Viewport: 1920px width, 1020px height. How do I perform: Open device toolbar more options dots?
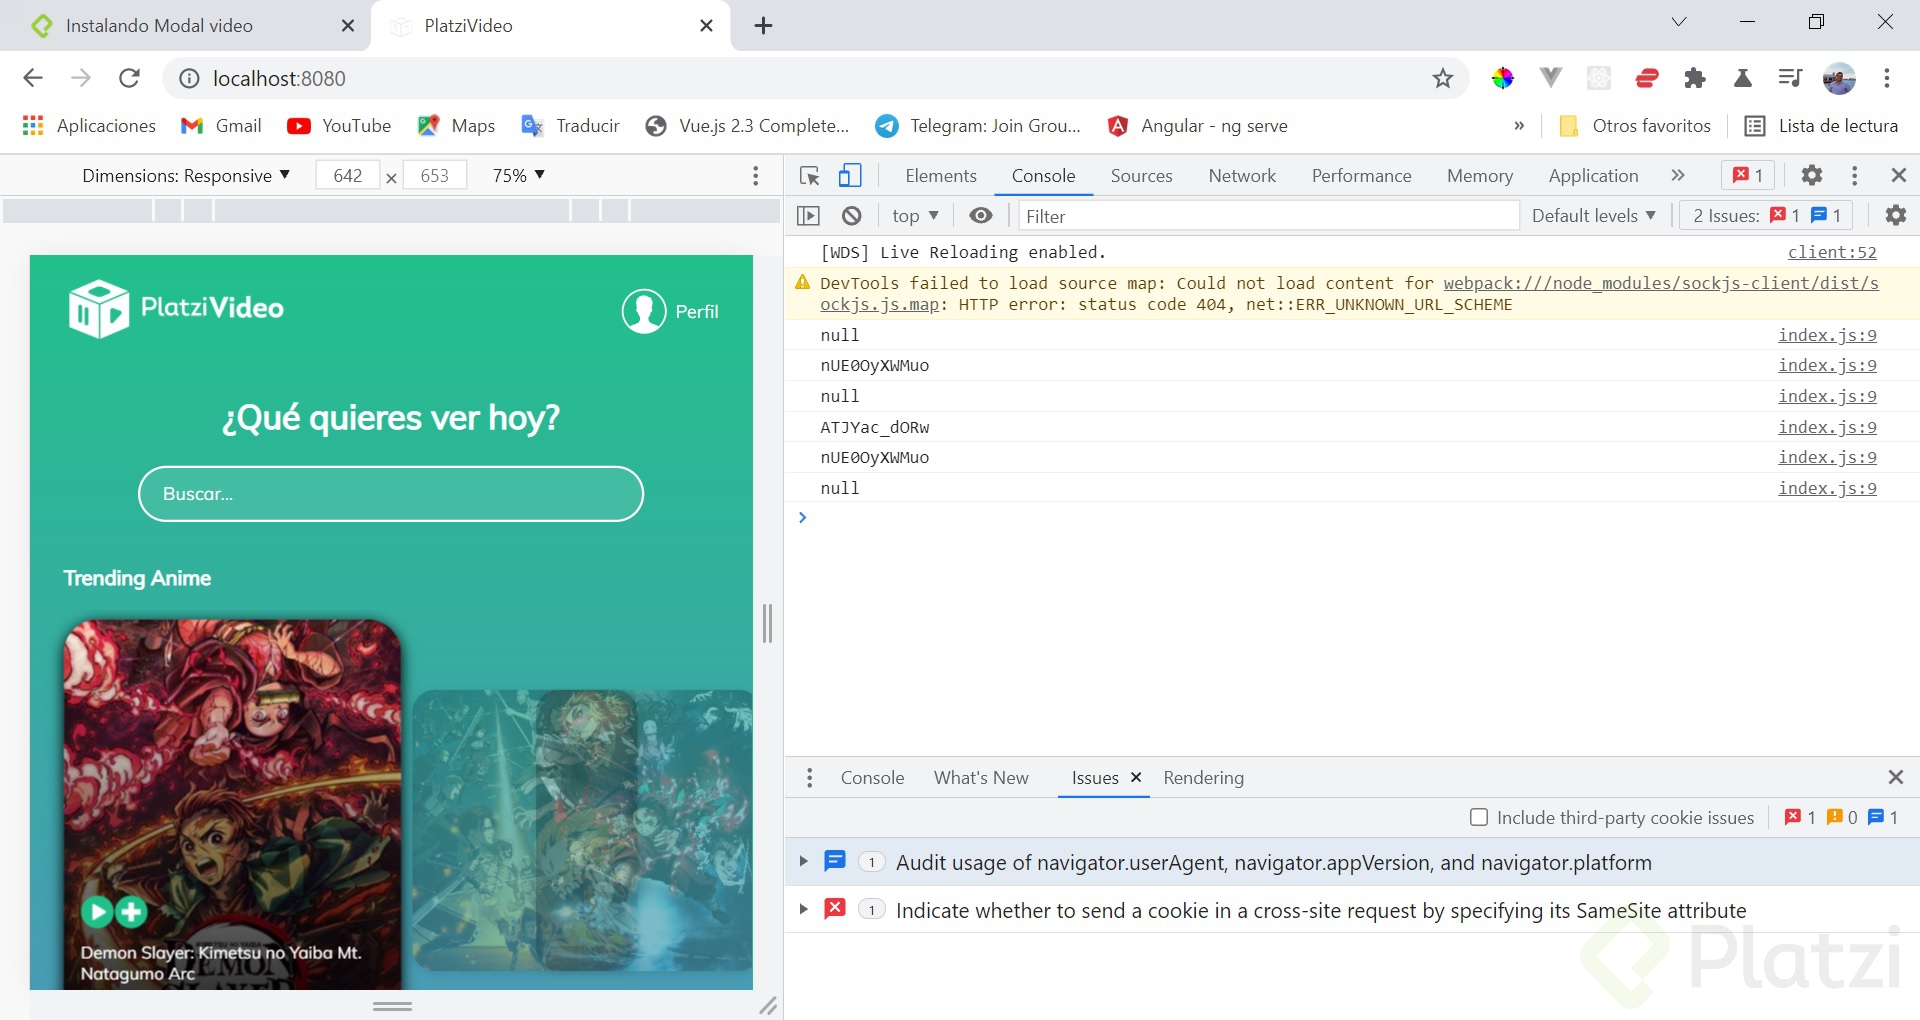[756, 176]
